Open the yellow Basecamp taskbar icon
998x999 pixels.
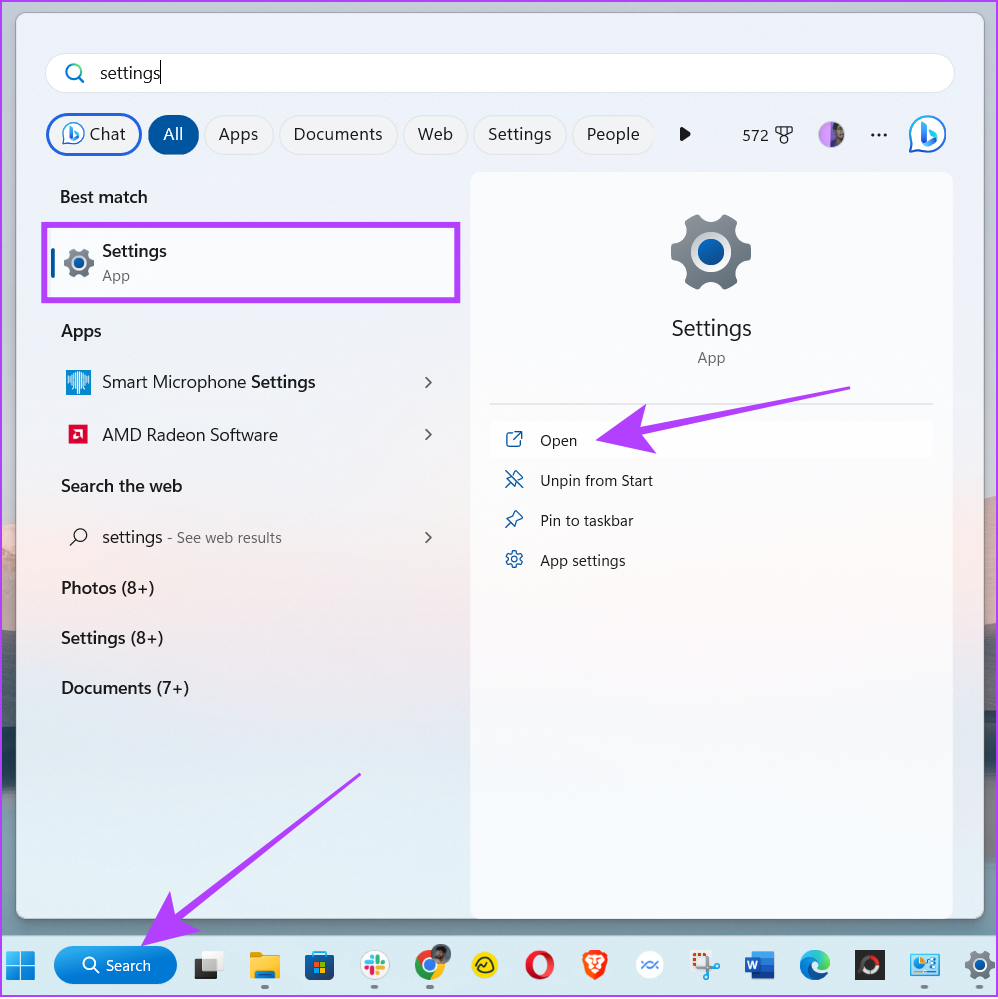pyautogui.click(x=484, y=965)
